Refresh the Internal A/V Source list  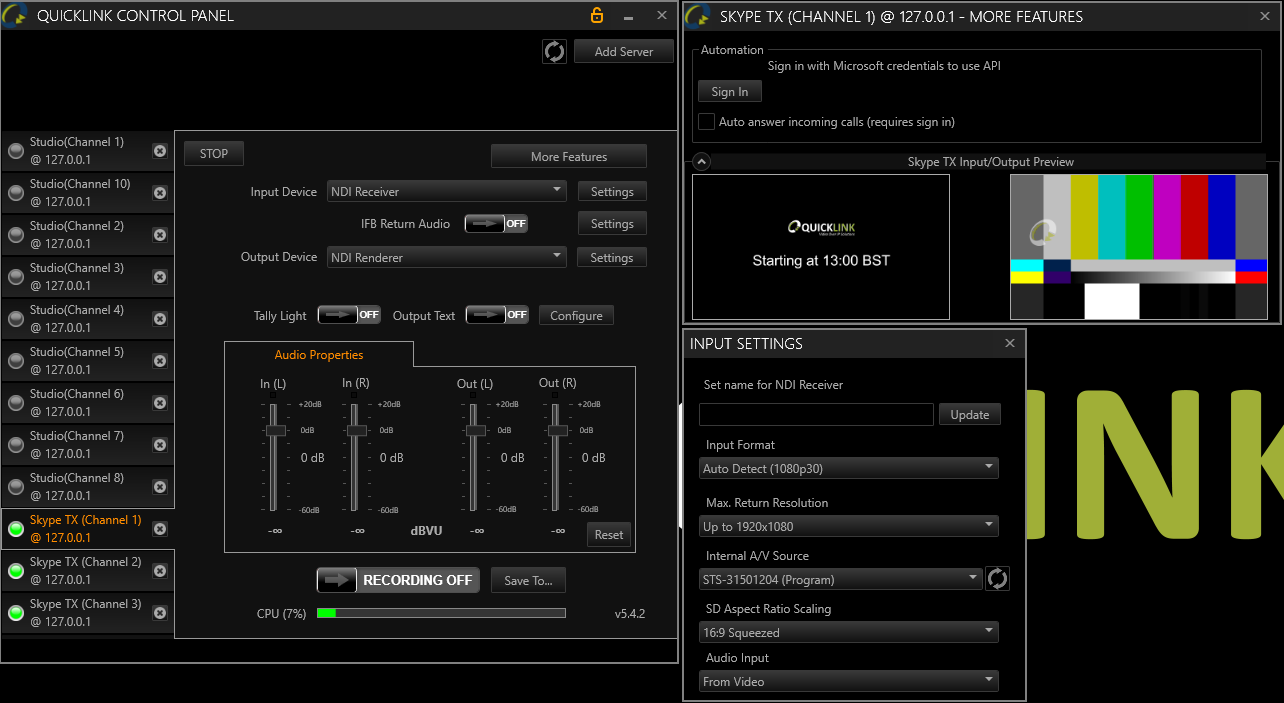[997, 579]
